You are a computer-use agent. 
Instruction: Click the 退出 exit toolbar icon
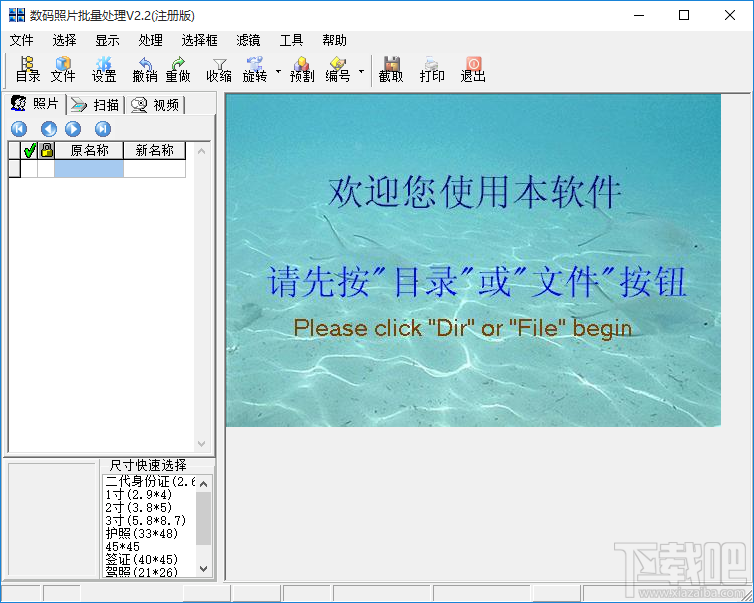pyautogui.click(x=473, y=69)
